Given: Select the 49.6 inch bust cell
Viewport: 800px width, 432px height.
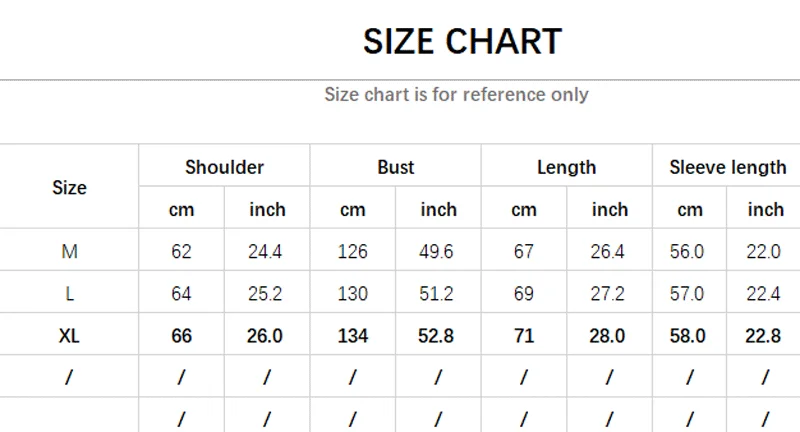Looking at the screenshot, I should (437, 252).
